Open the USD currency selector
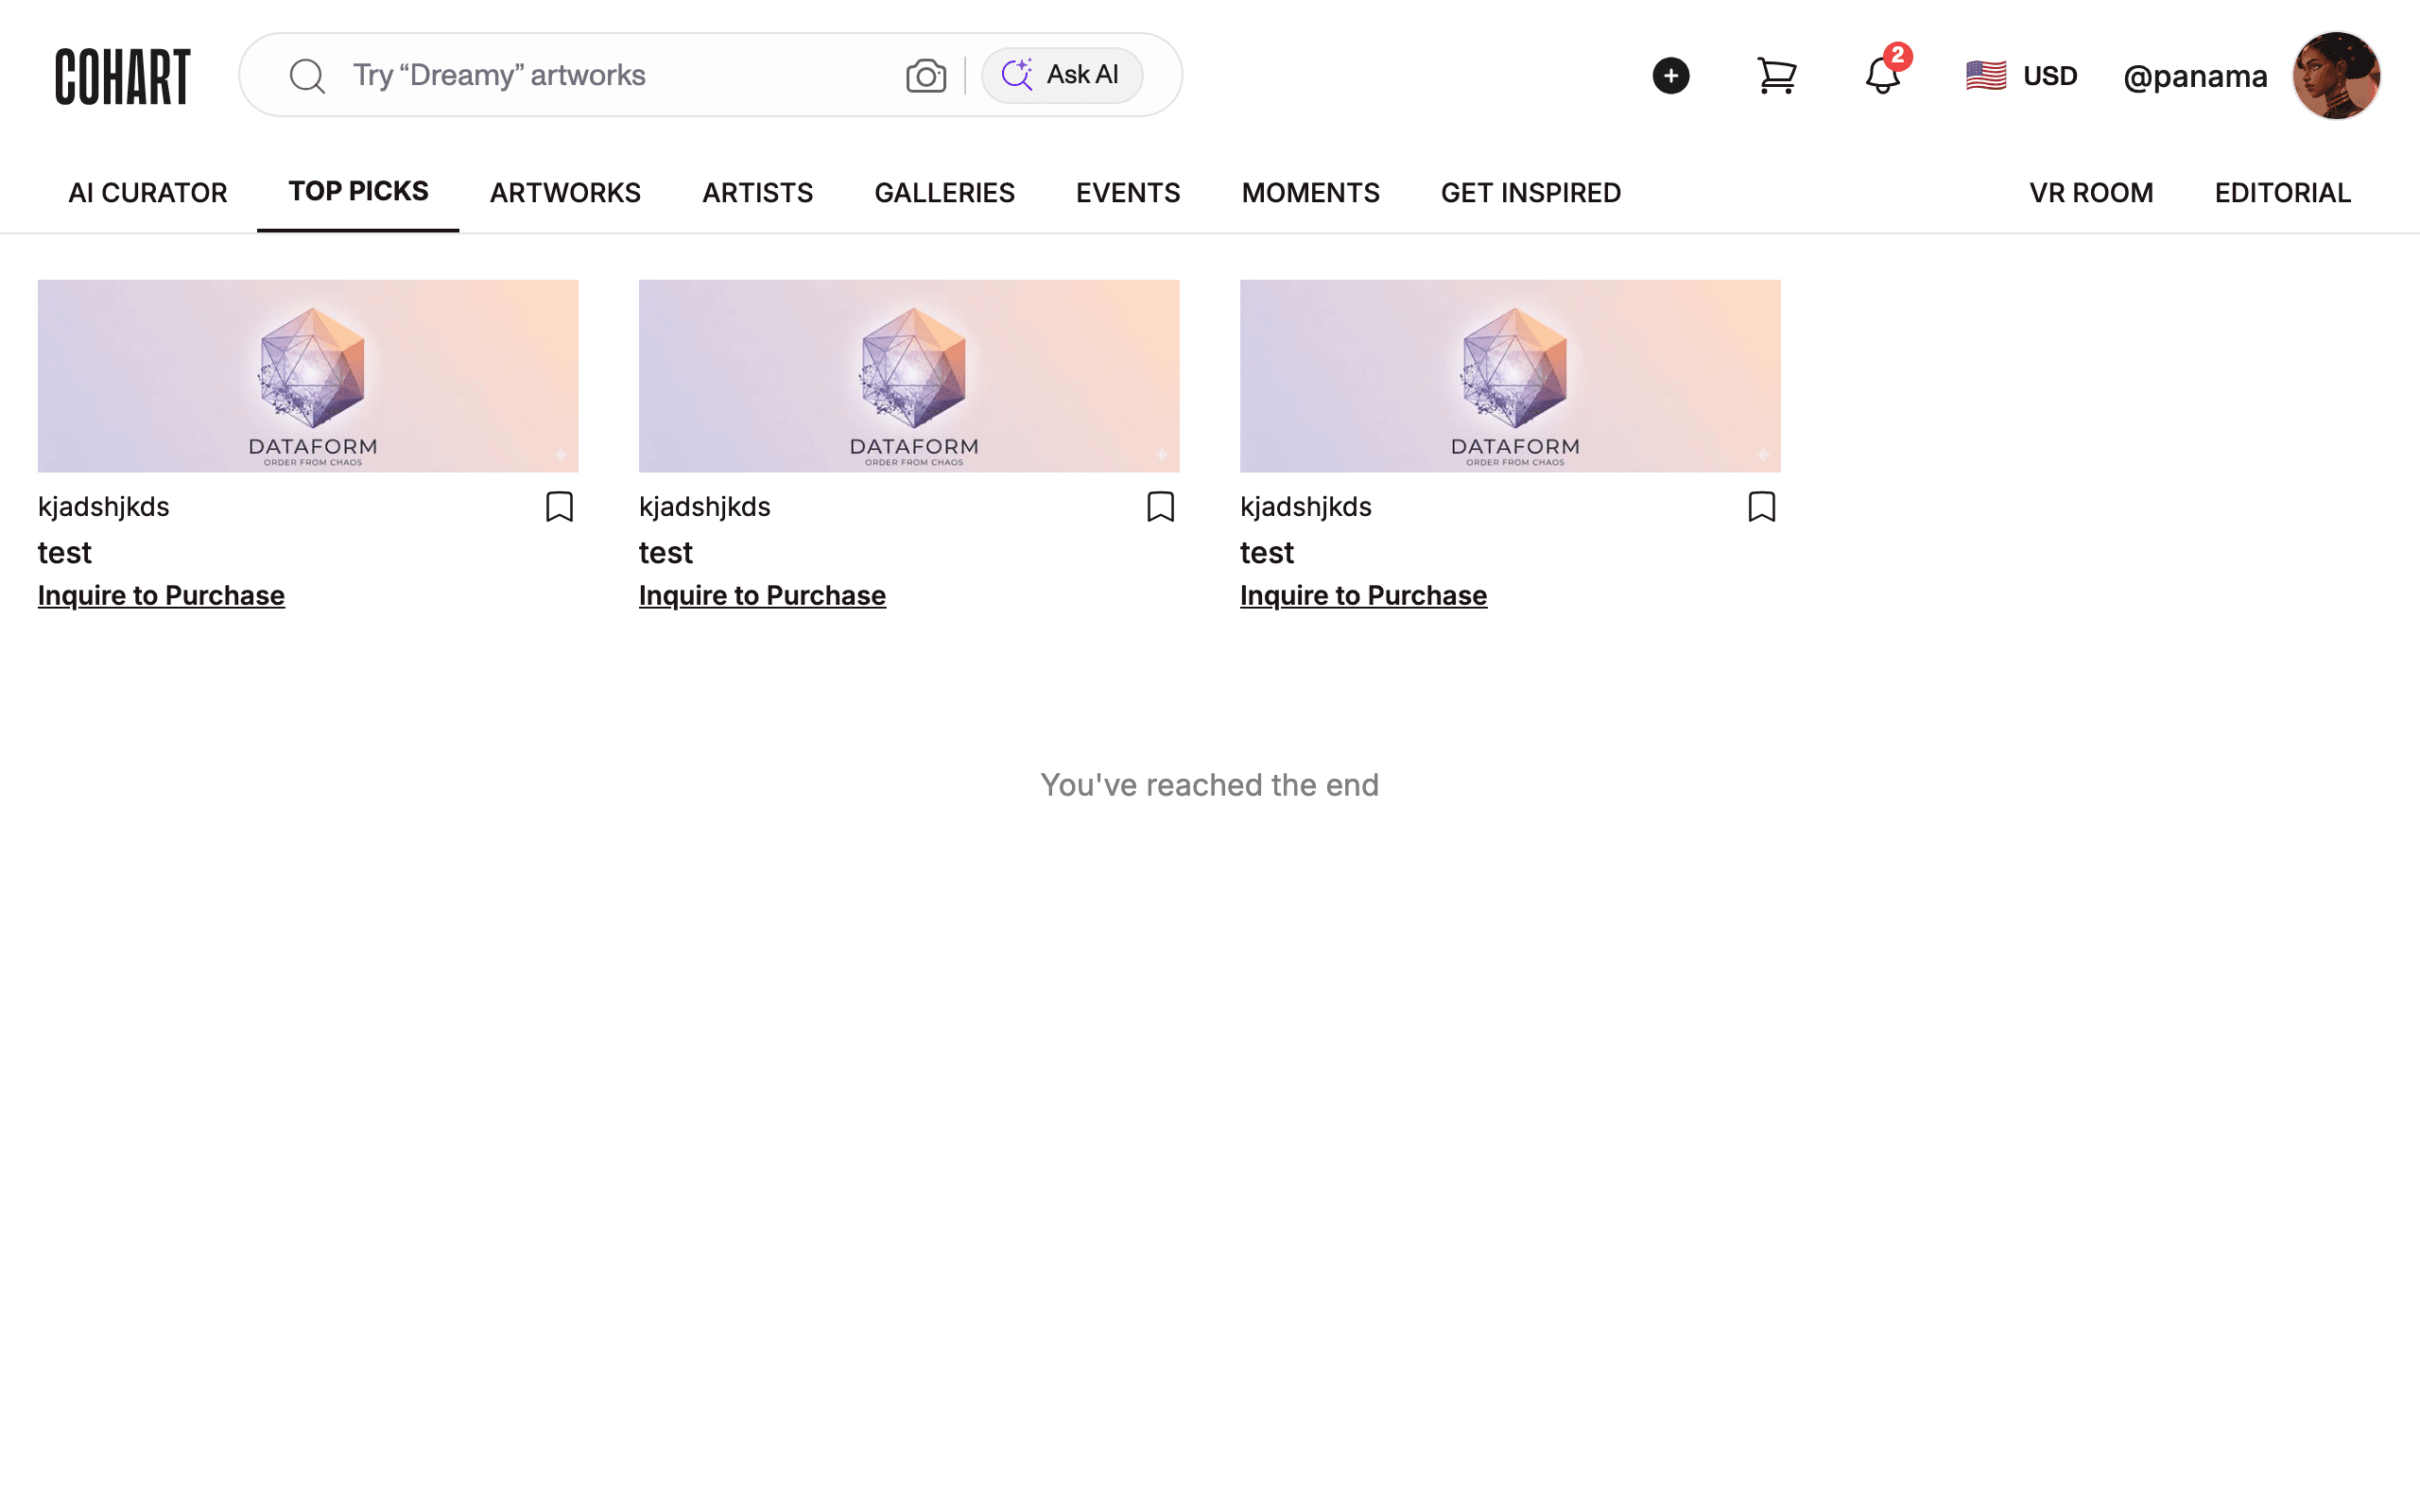2420x1512 pixels. coord(2021,76)
